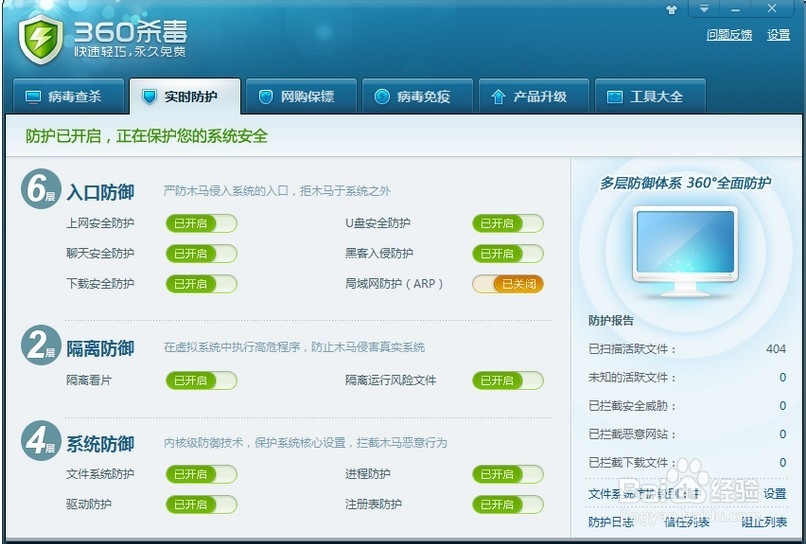This screenshot has height=544, width=806.
Task: Click the 入口防御 section heading
Action: (101, 192)
